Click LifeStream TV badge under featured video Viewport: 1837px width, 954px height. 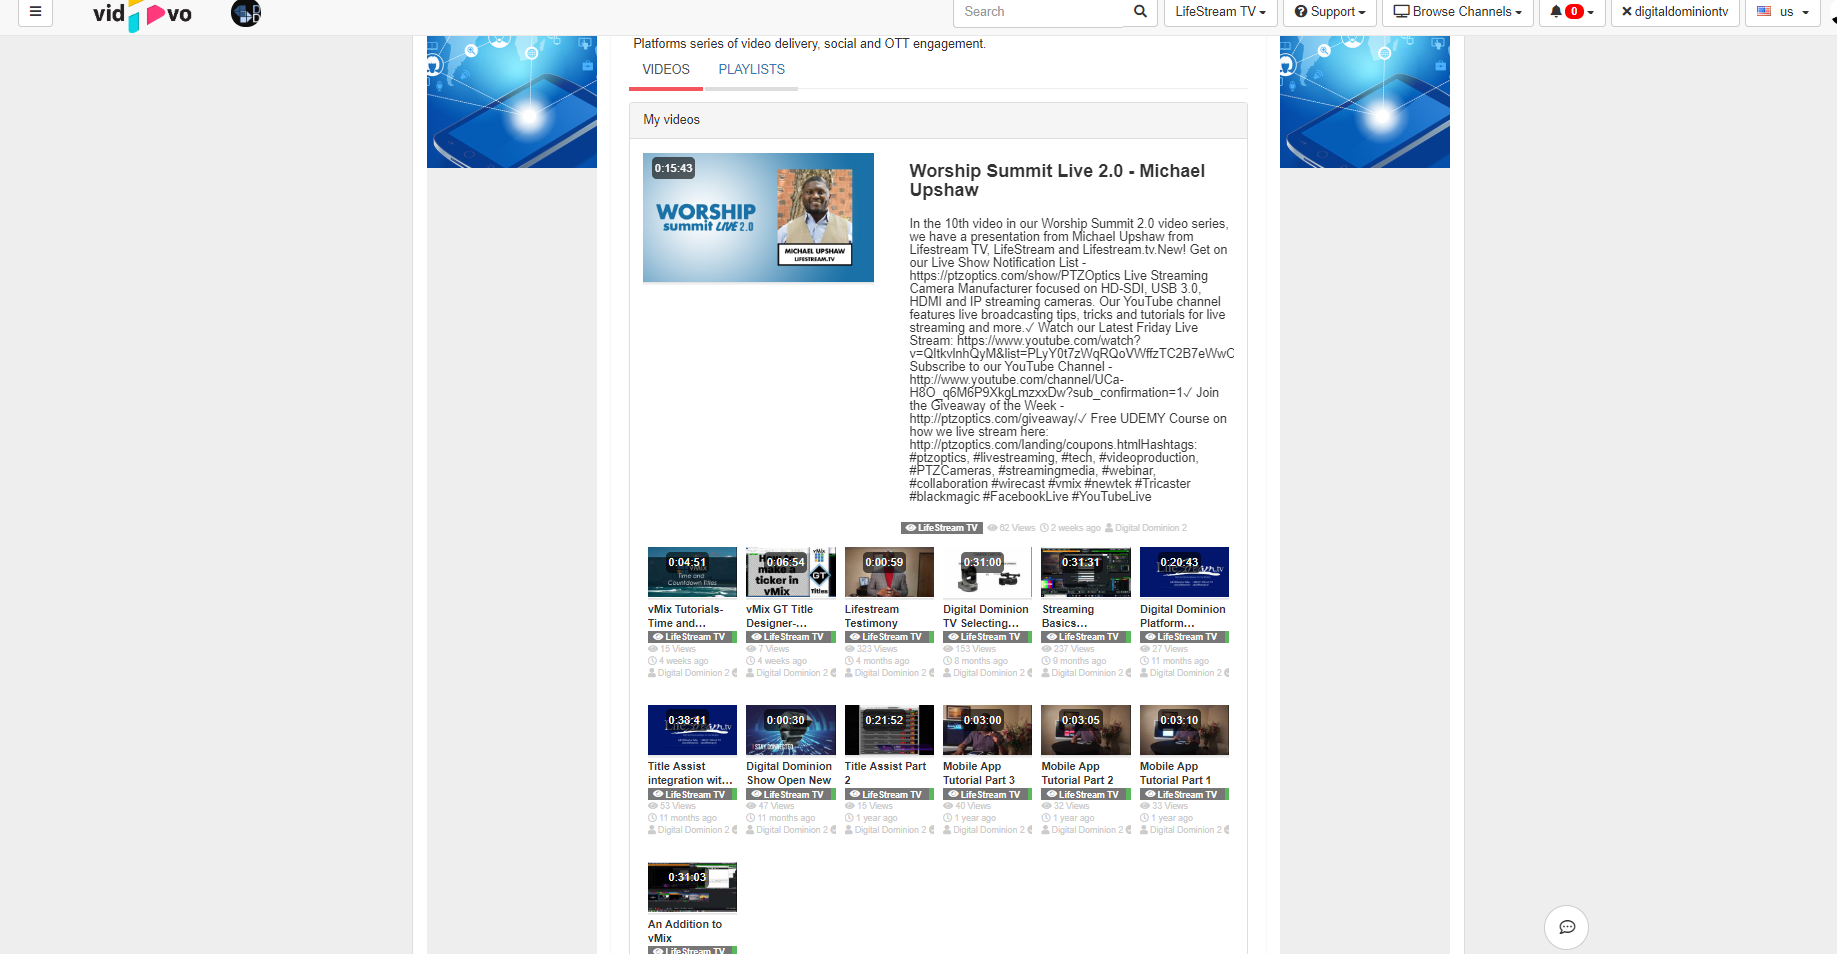941,528
